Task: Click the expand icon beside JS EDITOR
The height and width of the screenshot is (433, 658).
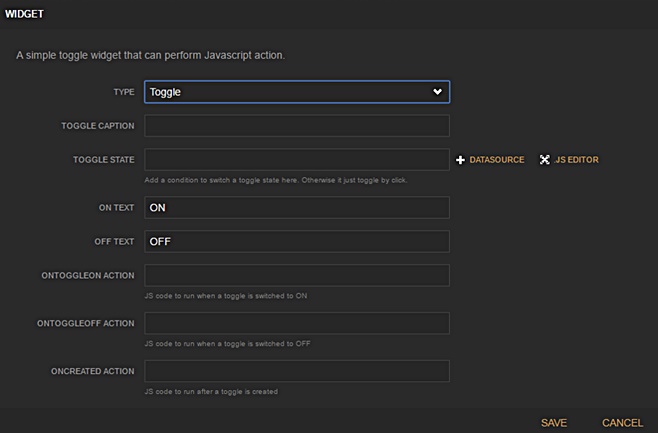Action: point(545,160)
